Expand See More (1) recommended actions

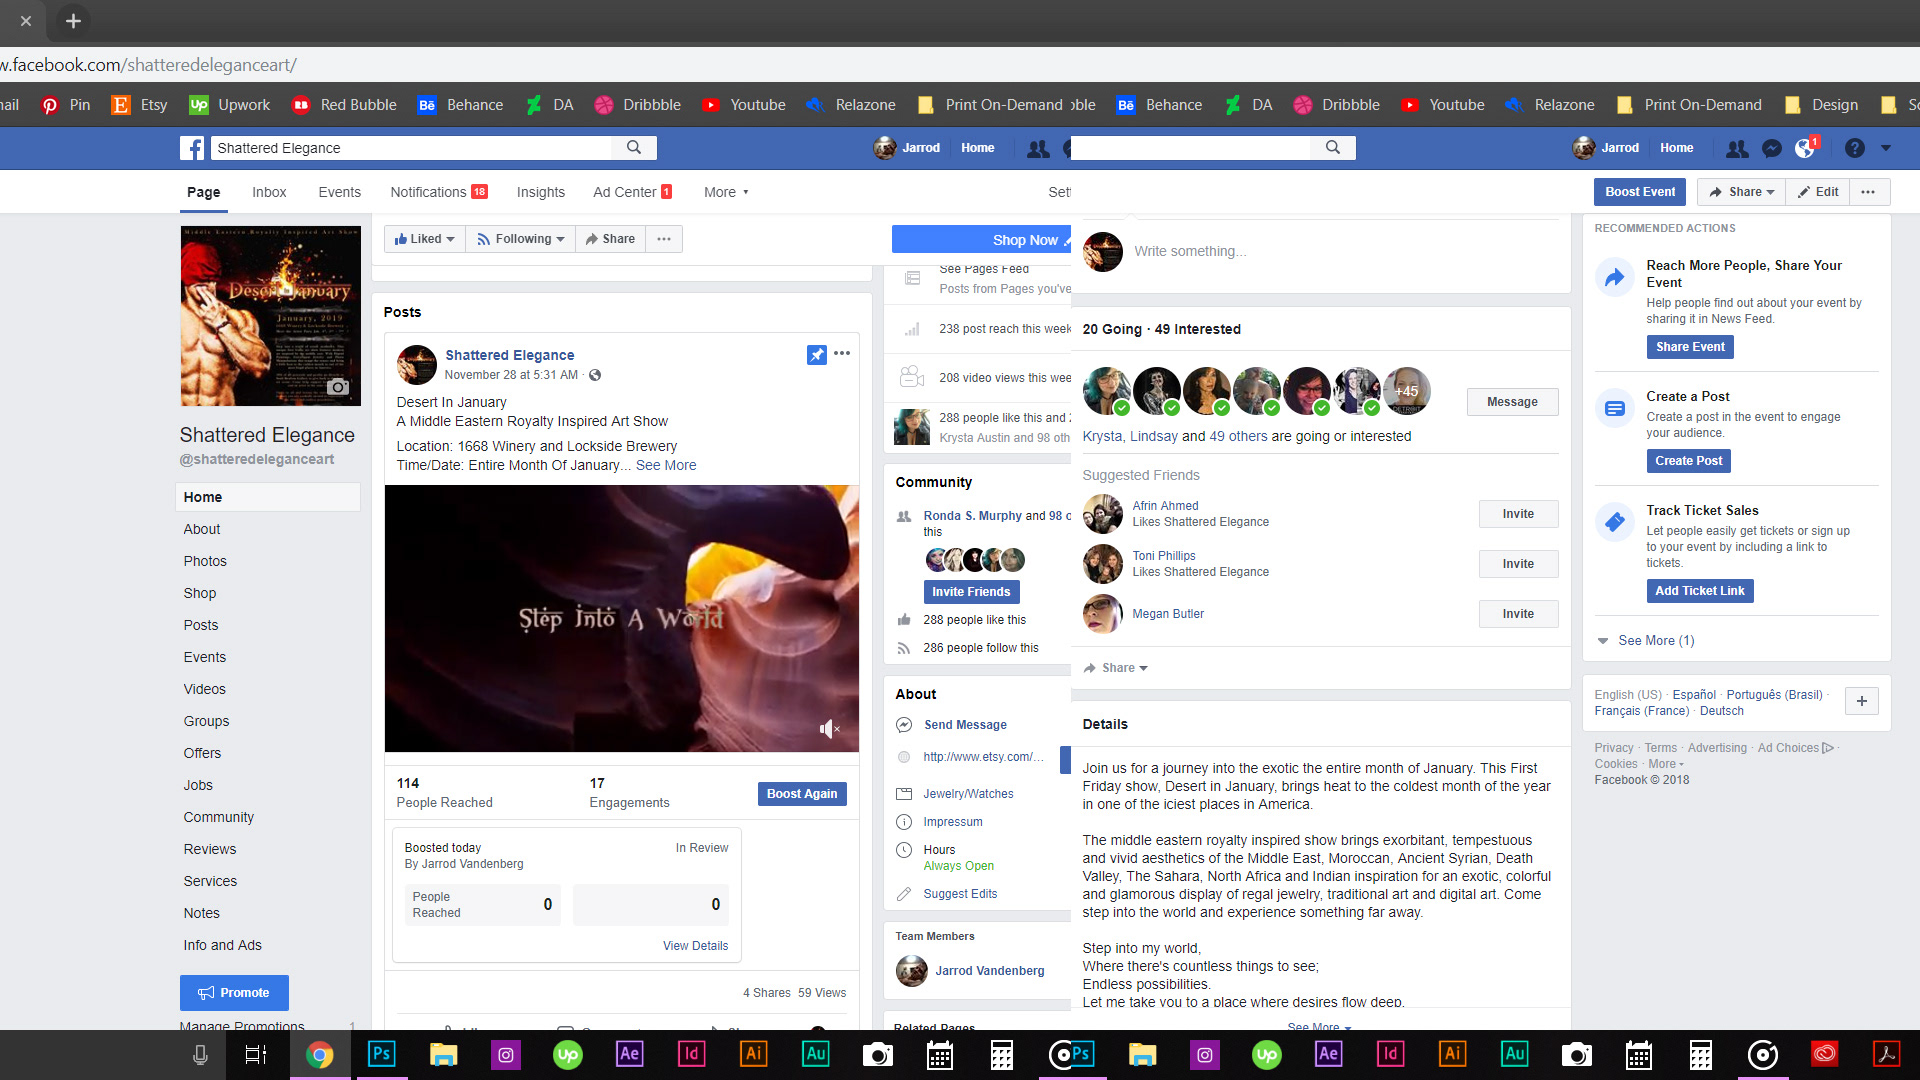tap(1646, 641)
